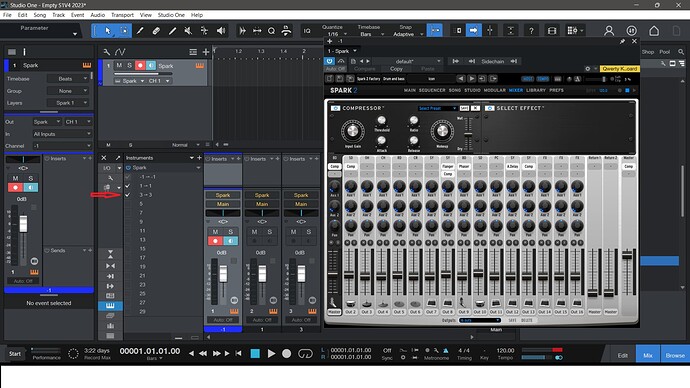Image resolution: width=690 pixels, height=388 pixels.
Task: Solo mixer channel 1
Action: tap(230, 231)
